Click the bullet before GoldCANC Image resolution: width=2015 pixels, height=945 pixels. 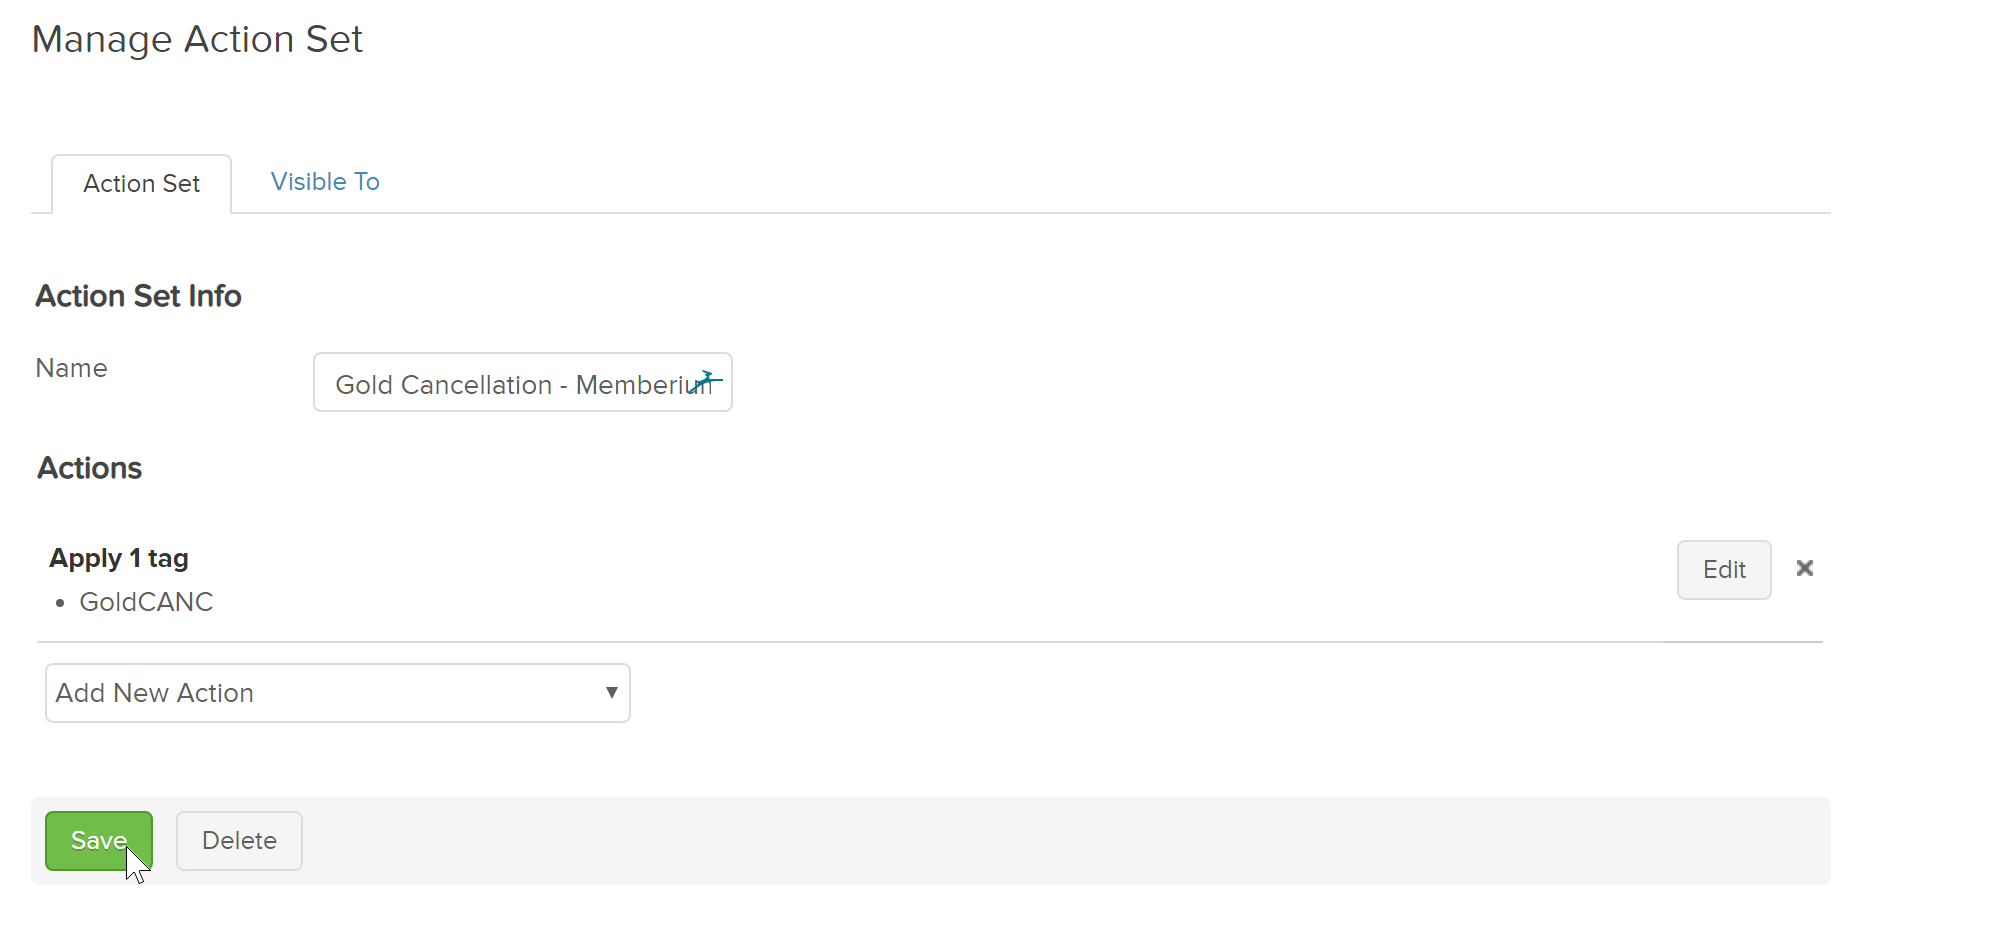(x=61, y=603)
